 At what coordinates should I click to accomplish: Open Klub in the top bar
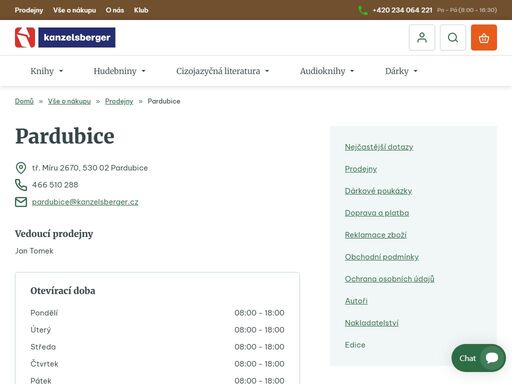pyautogui.click(x=141, y=10)
